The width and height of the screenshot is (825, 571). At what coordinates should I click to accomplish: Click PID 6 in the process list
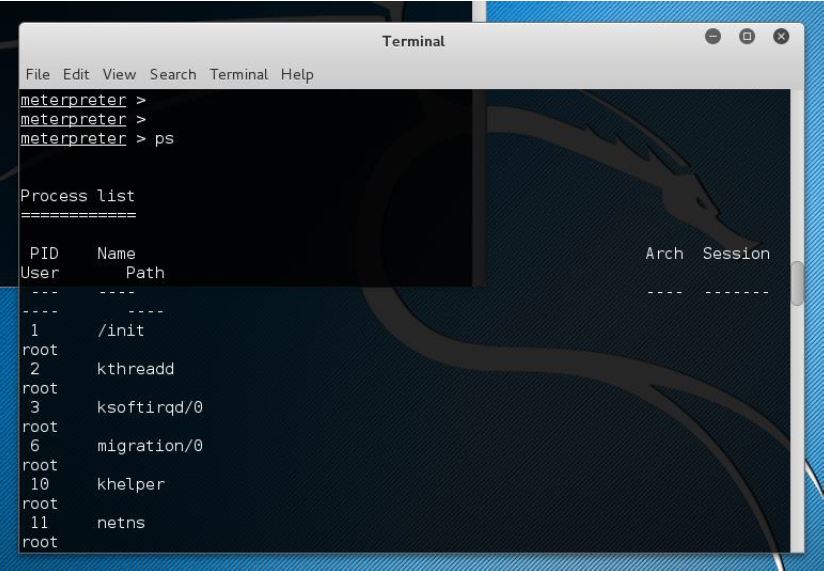pyautogui.click(x=35, y=446)
